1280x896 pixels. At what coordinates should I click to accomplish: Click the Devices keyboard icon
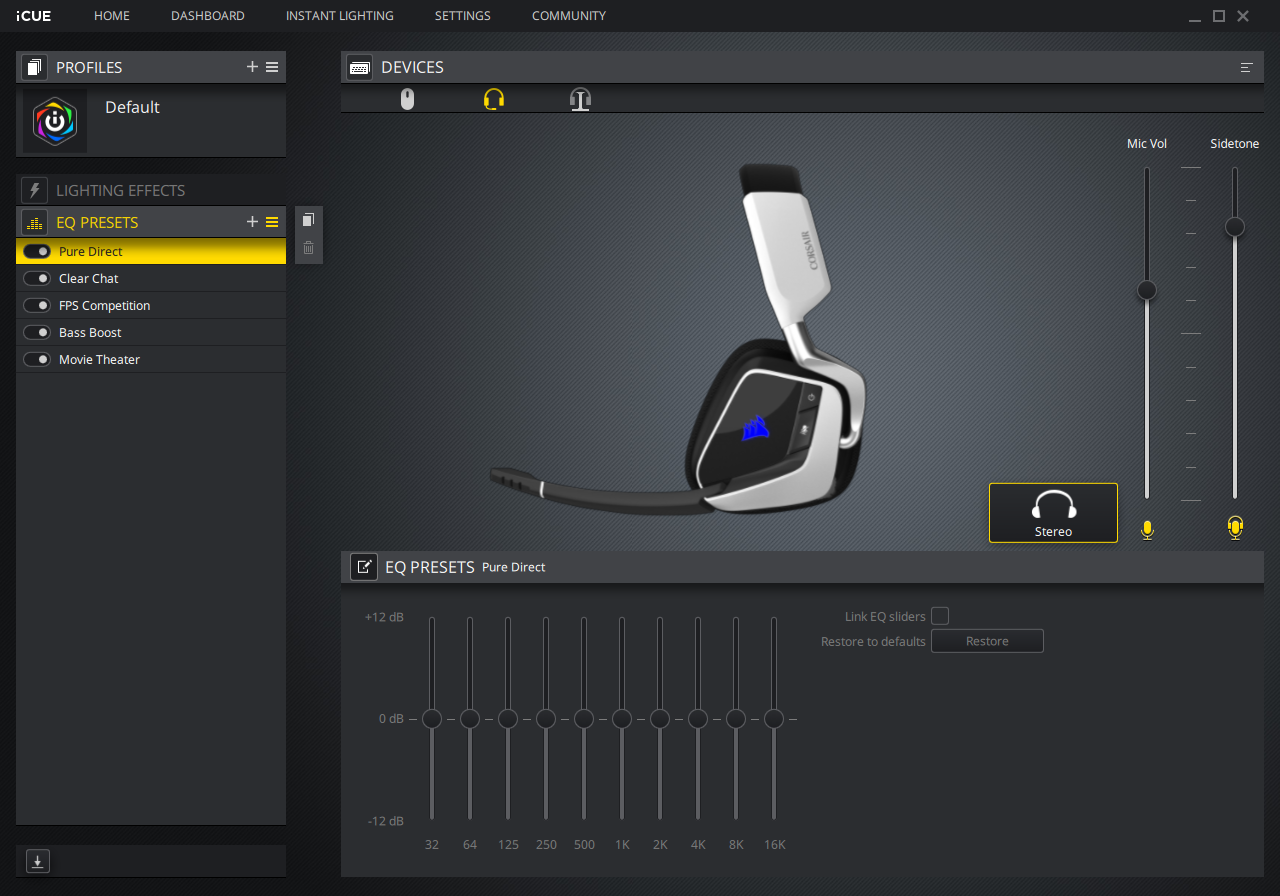pyautogui.click(x=360, y=67)
